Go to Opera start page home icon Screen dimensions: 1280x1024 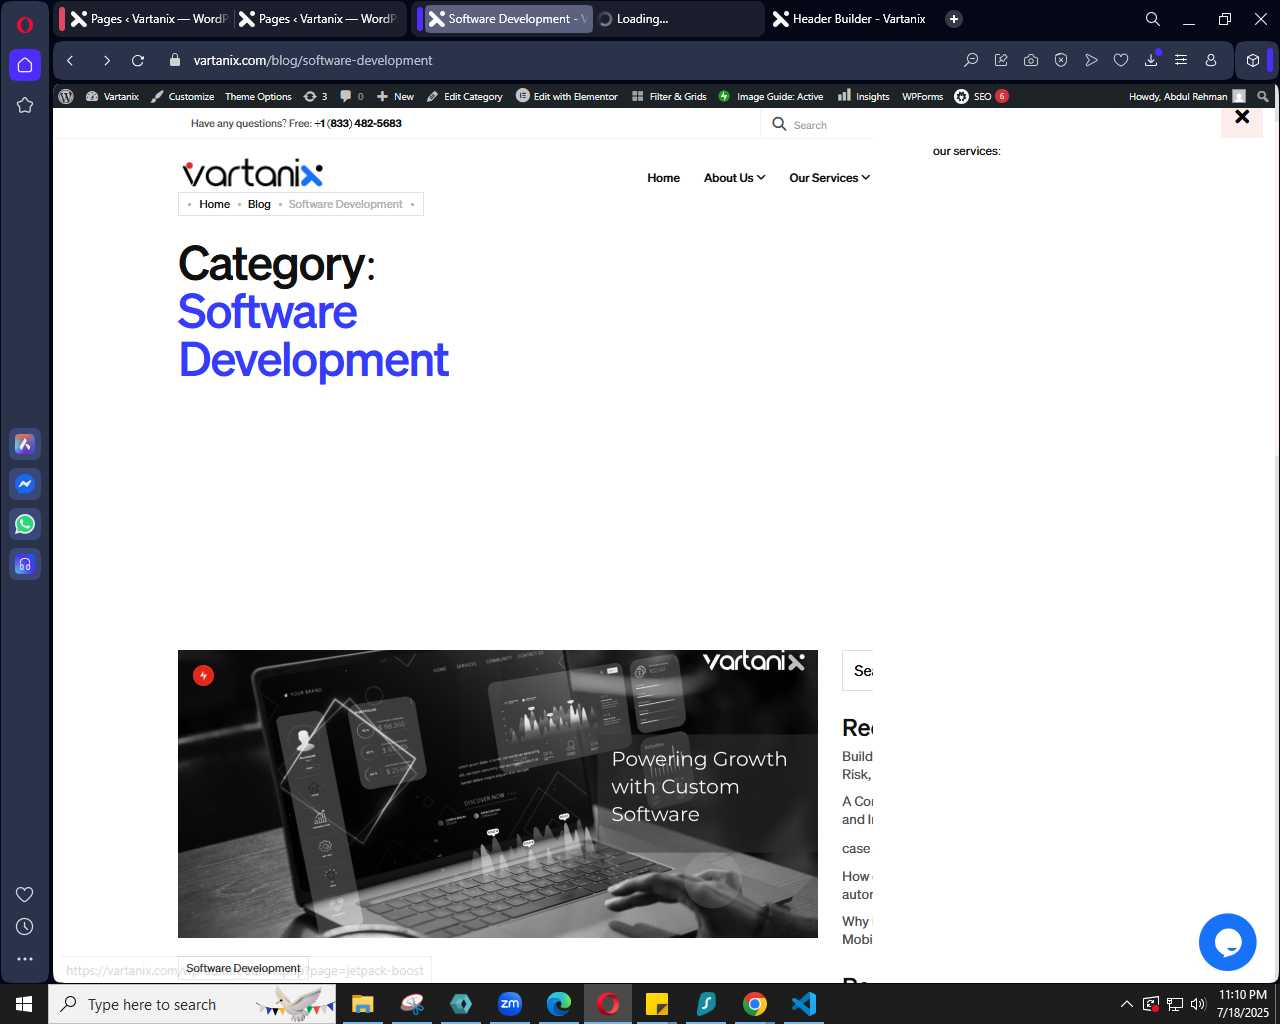25,65
